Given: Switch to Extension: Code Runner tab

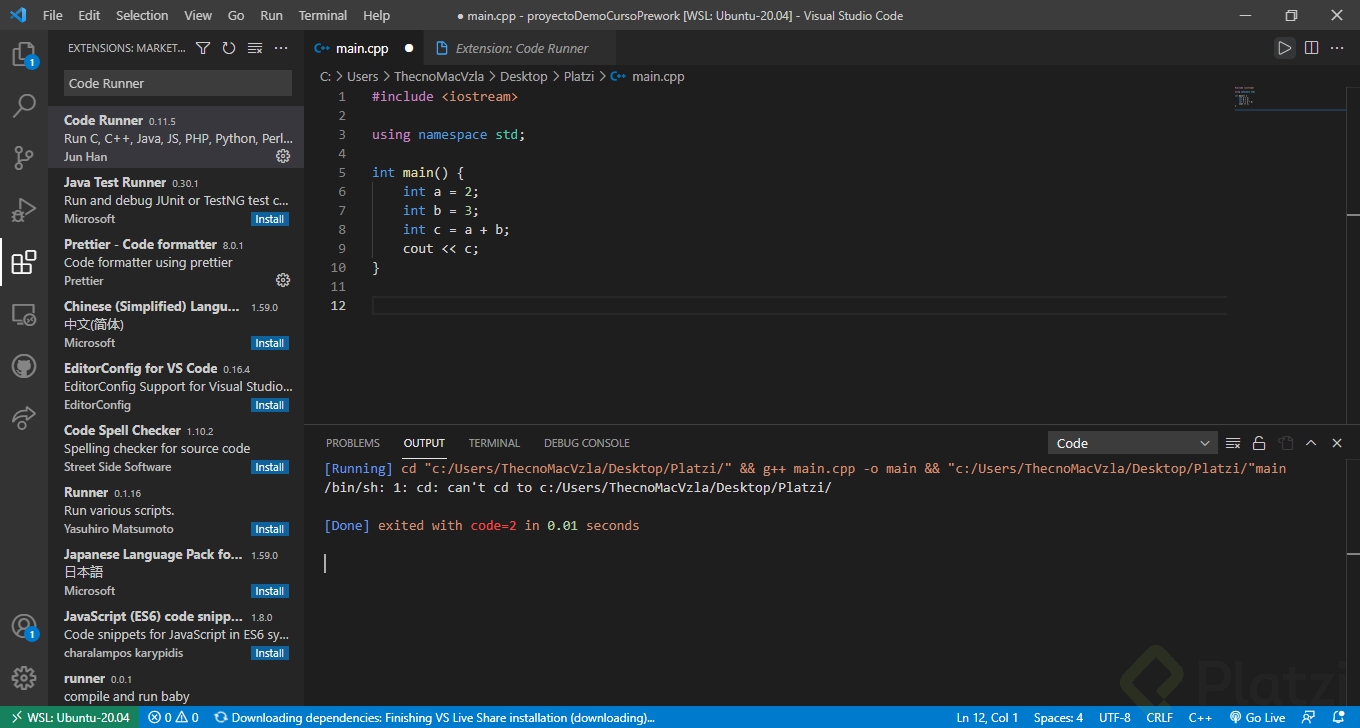Looking at the screenshot, I should [x=510, y=48].
